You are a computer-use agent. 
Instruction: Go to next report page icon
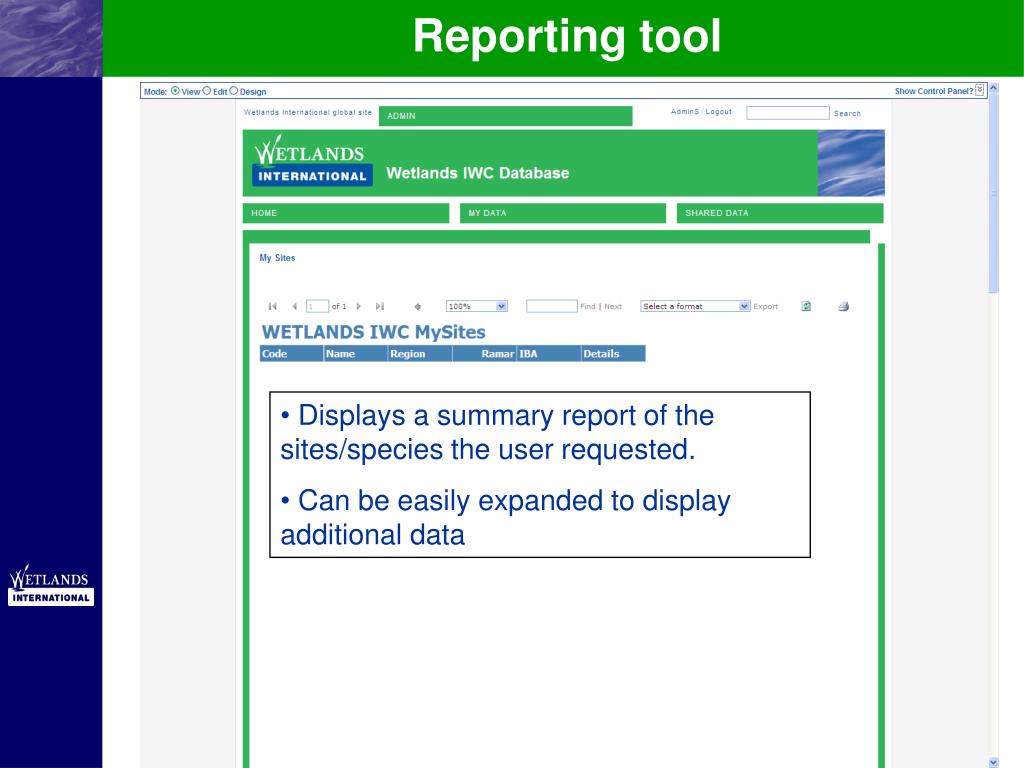[x=359, y=306]
